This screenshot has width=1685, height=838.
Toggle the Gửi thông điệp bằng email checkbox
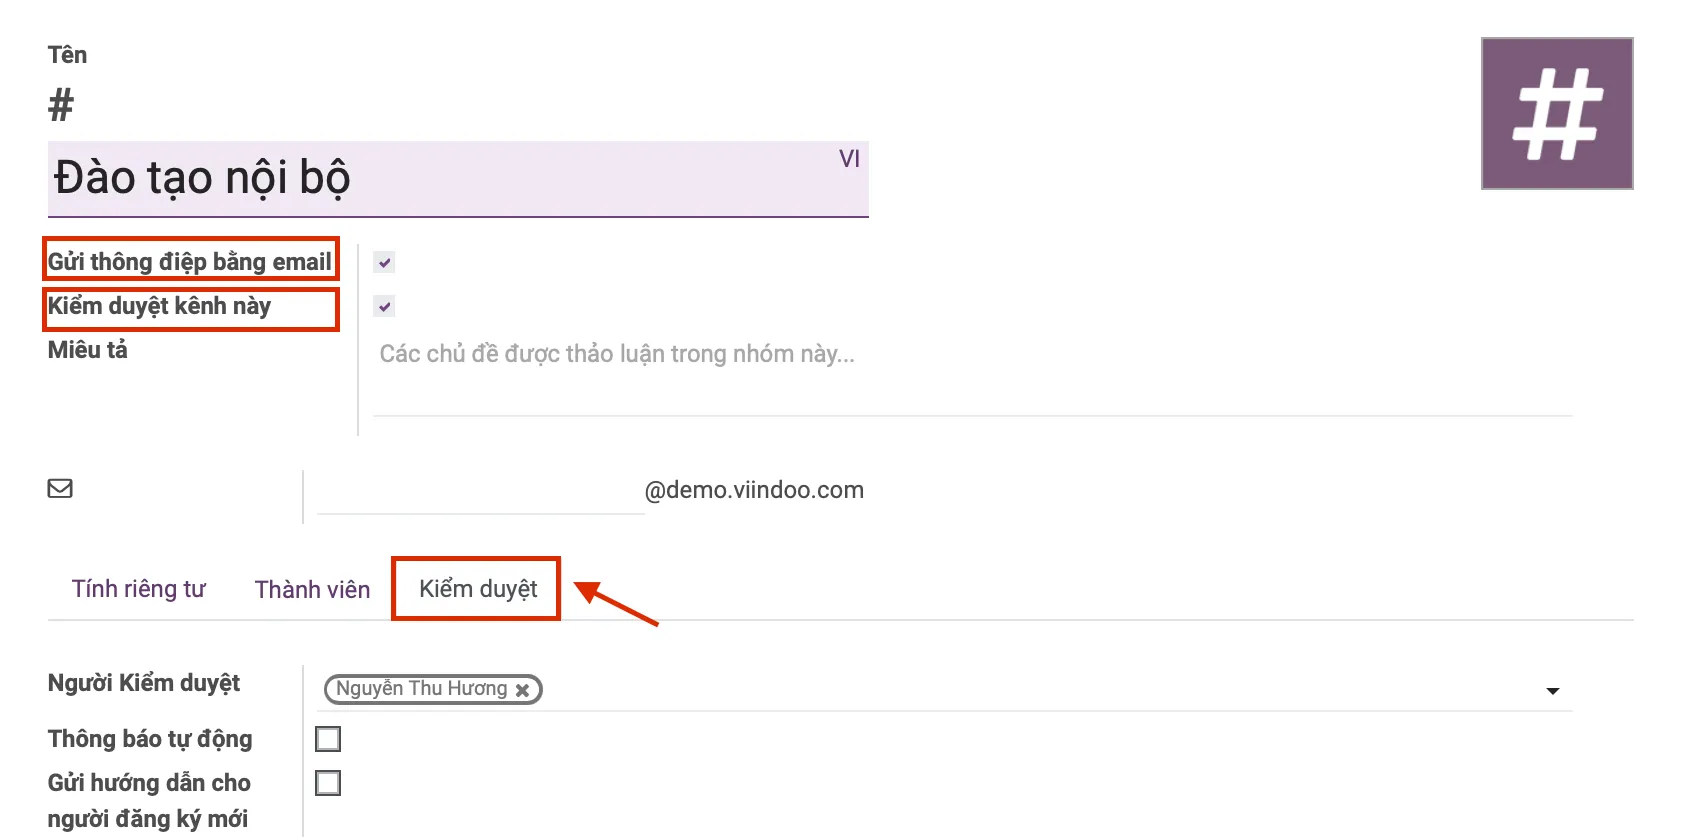(384, 262)
